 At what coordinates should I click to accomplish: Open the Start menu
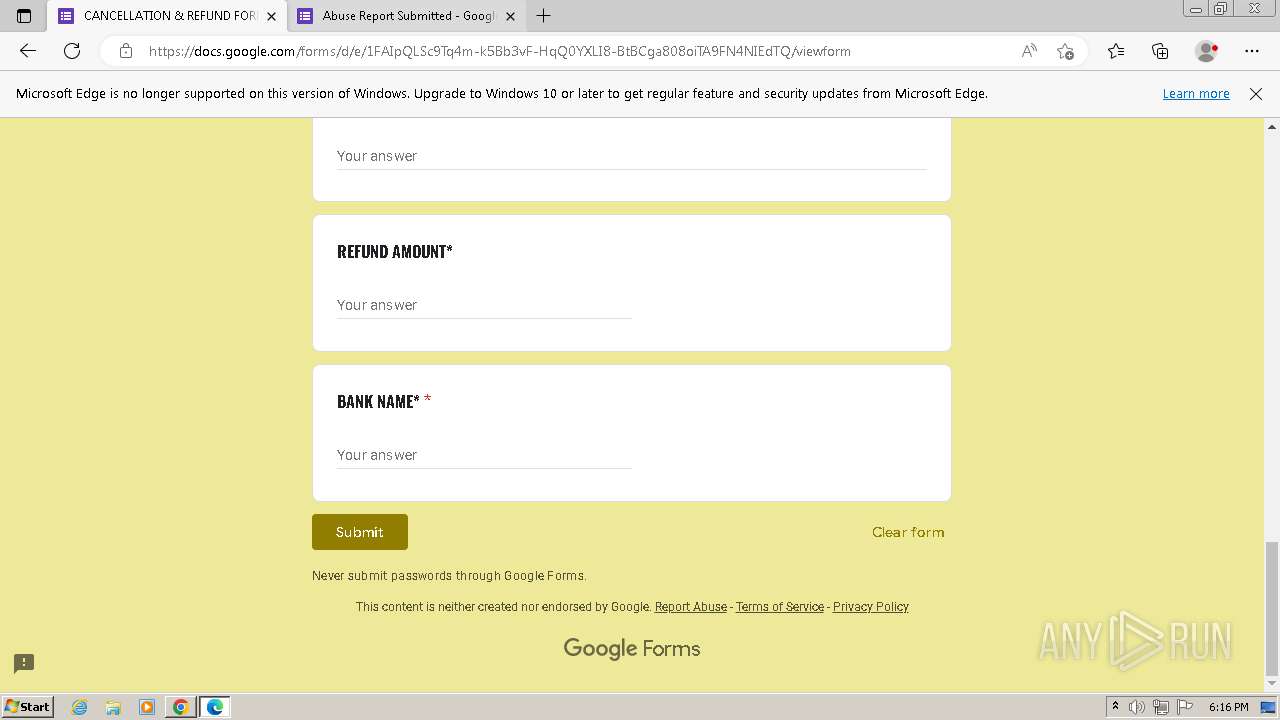(27, 707)
